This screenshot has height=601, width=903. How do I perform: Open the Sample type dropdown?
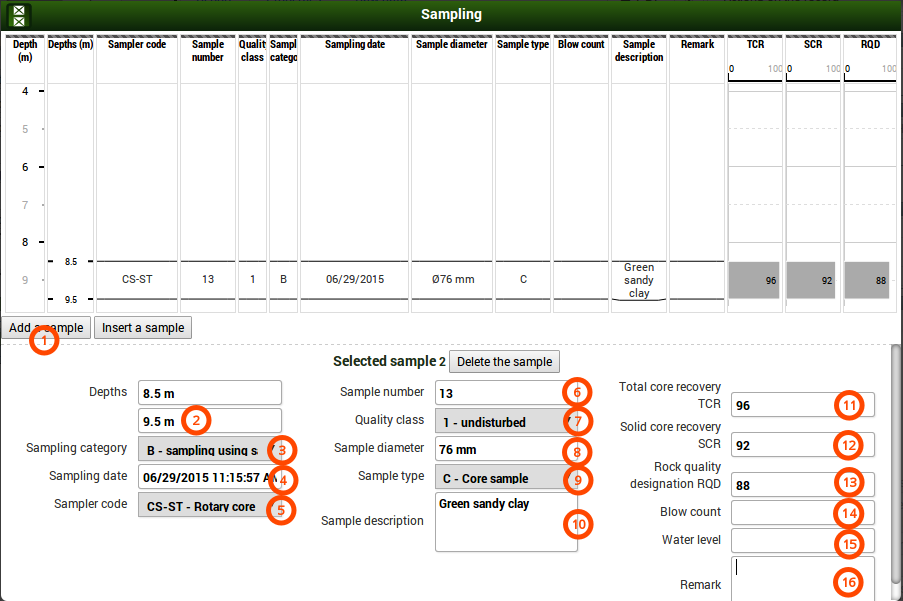pyautogui.click(x=500, y=478)
